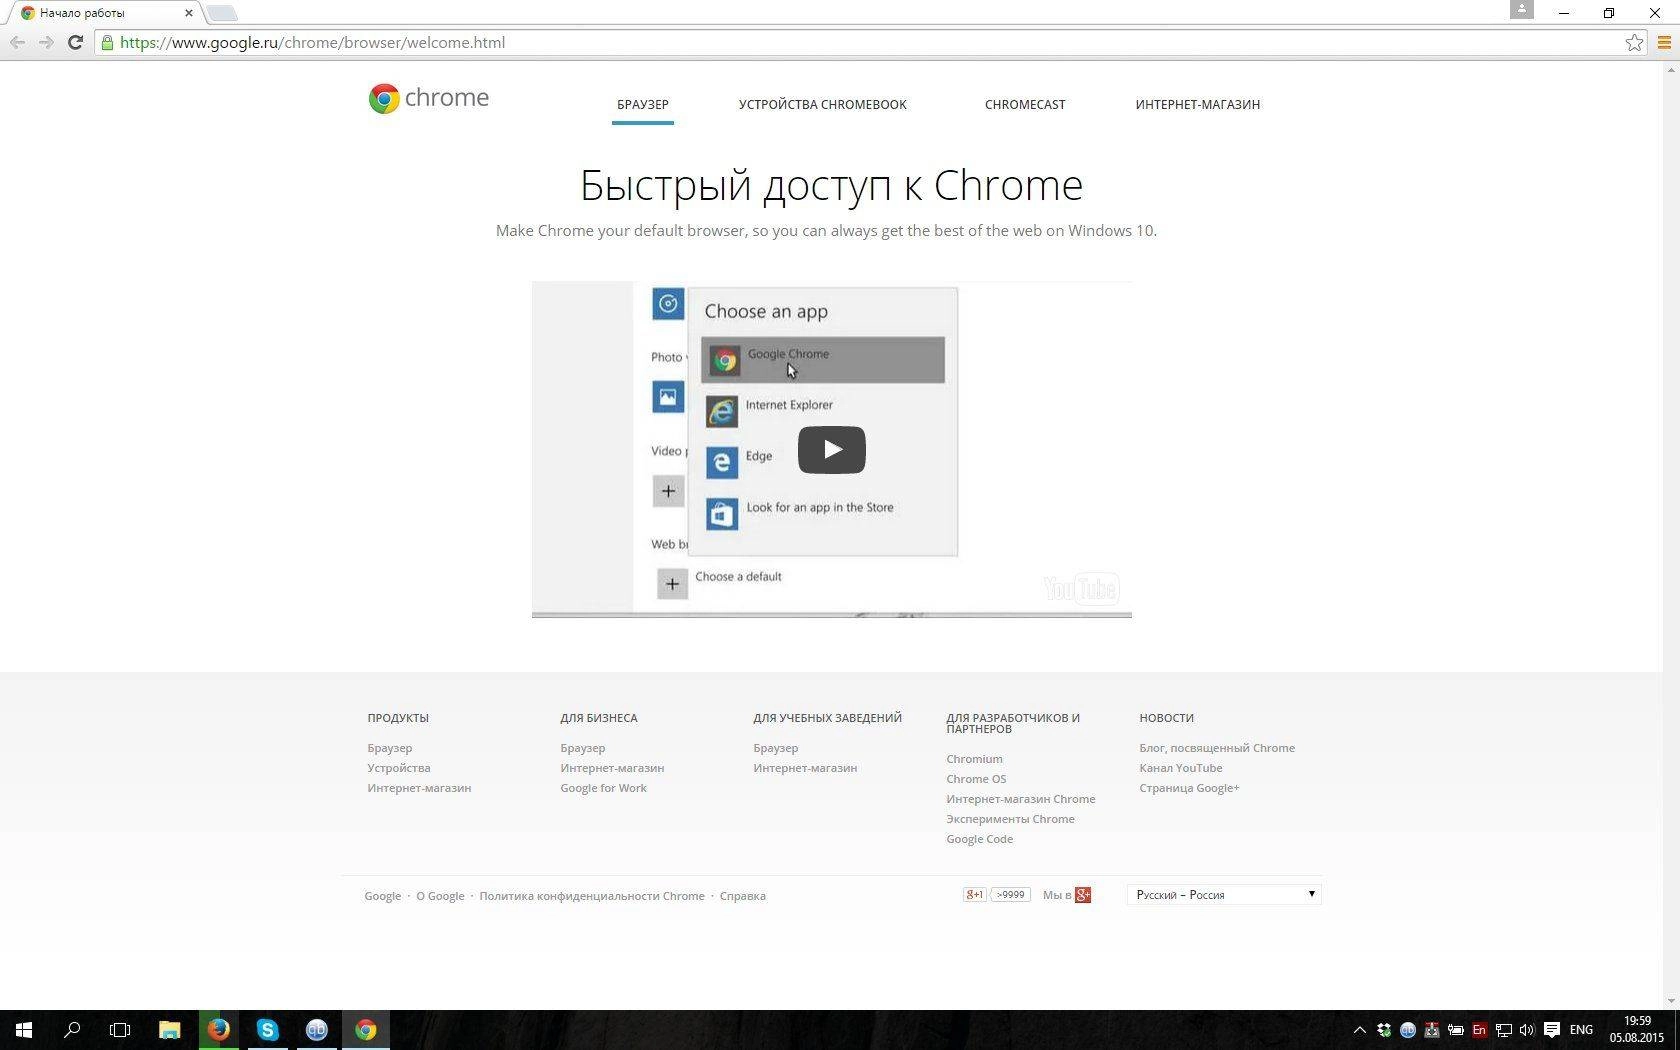Open Интернет-магазин Chrome link
Image resolution: width=1680 pixels, height=1050 pixels.
tap(1021, 799)
